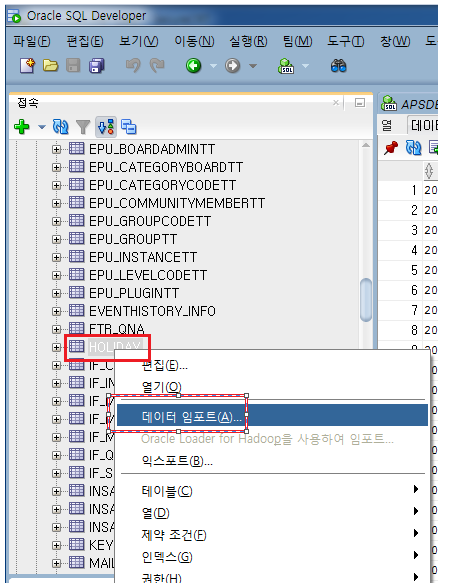Click the Open folder toolbar icon

tap(50, 66)
